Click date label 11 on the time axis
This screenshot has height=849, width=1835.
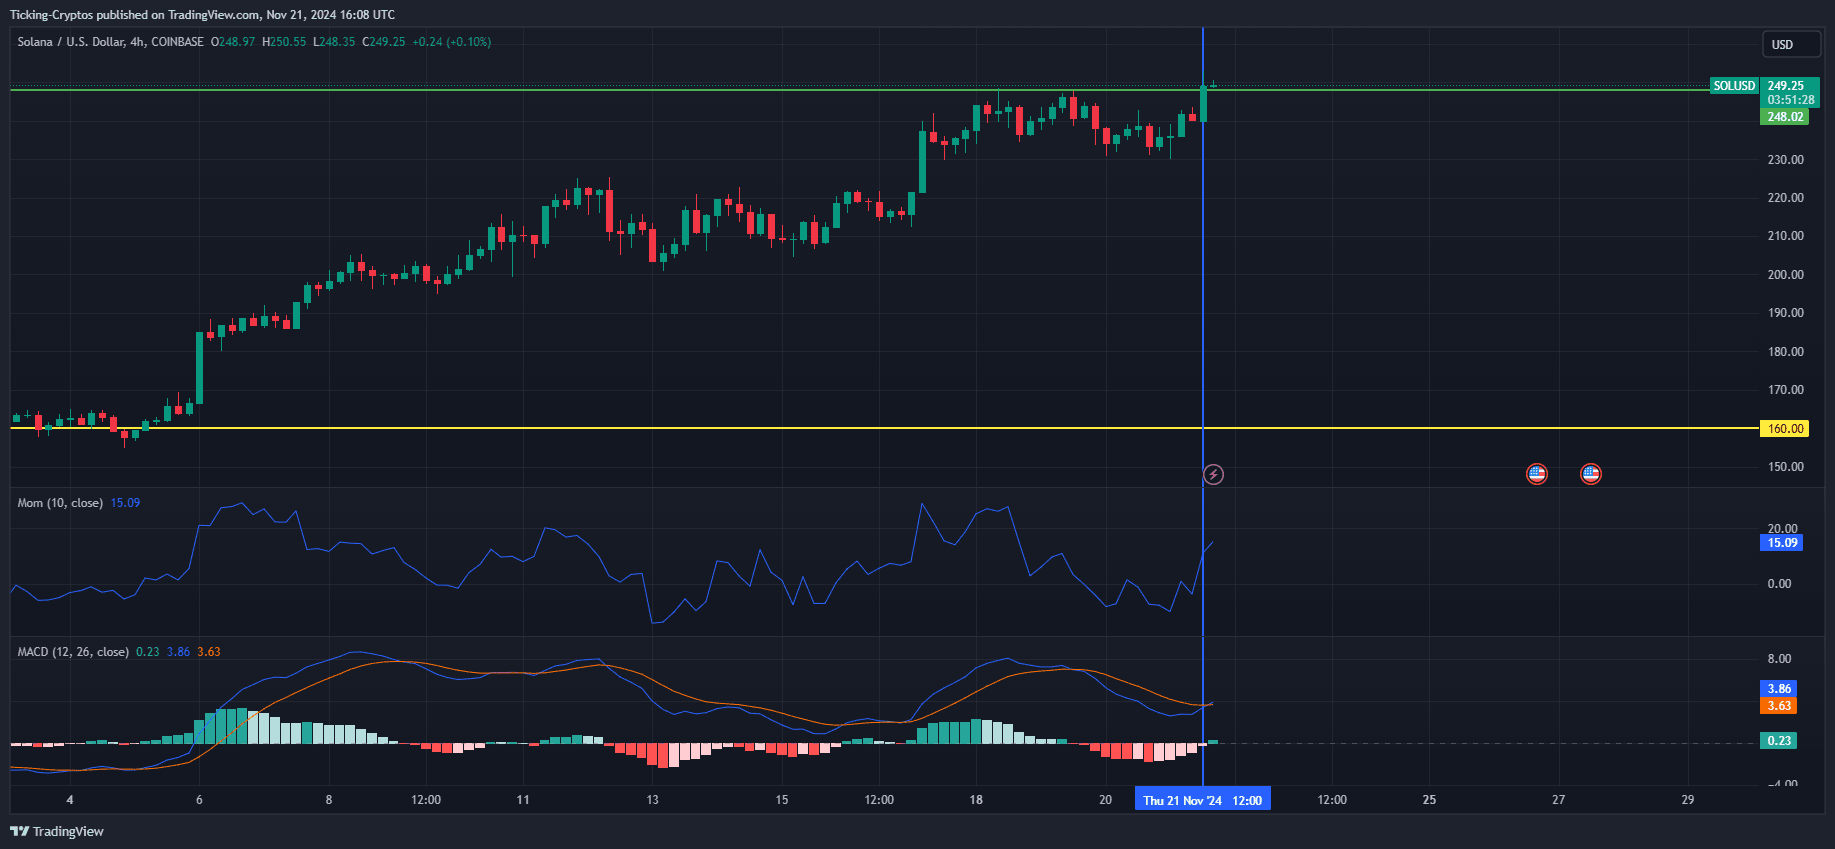523,800
